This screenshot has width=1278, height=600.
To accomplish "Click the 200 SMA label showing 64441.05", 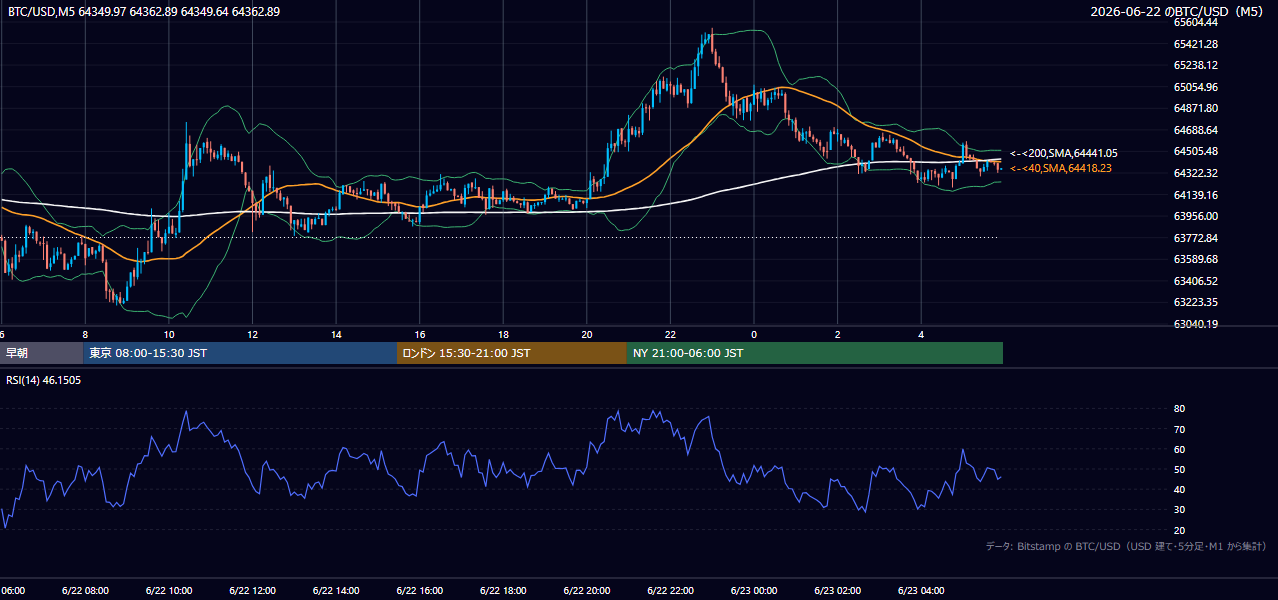I will [x=1063, y=153].
